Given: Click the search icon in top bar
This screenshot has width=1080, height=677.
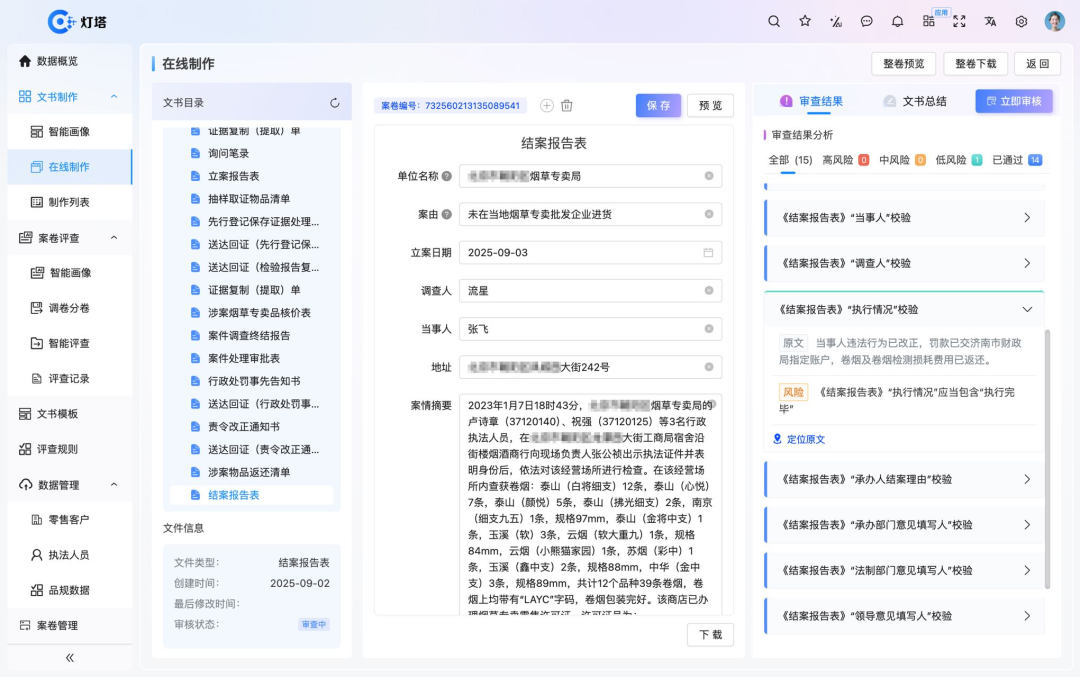Looking at the screenshot, I should pos(774,21).
